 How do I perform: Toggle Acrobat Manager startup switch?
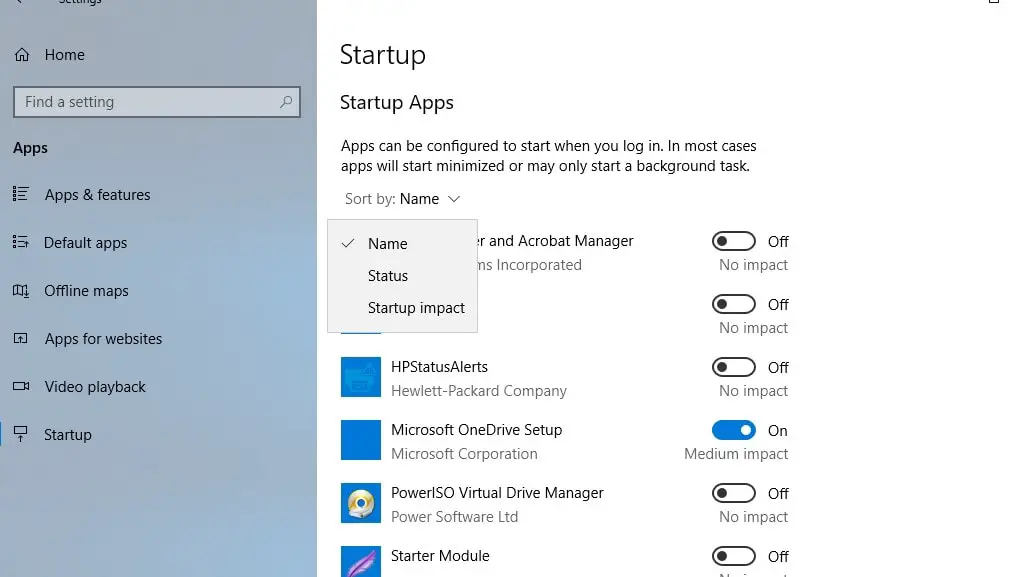(x=734, y=241)
